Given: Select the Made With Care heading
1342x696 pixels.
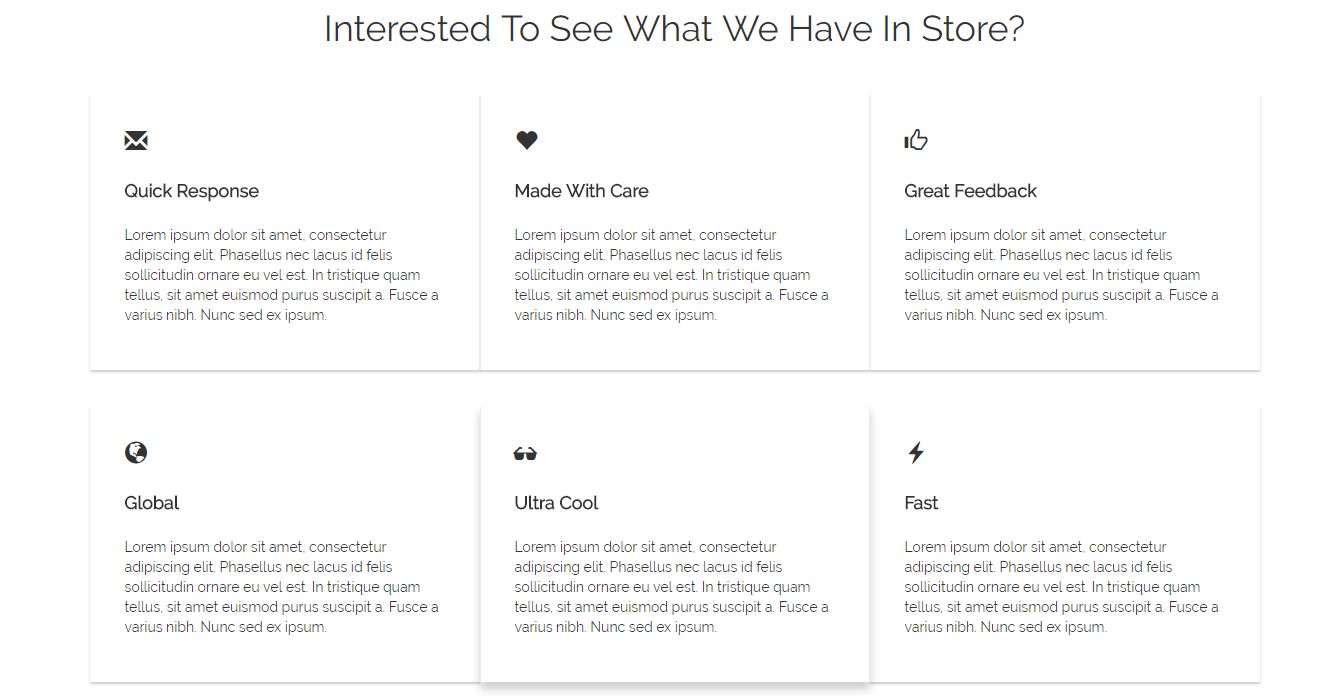Looking at the screenshot, I should 581,191.
